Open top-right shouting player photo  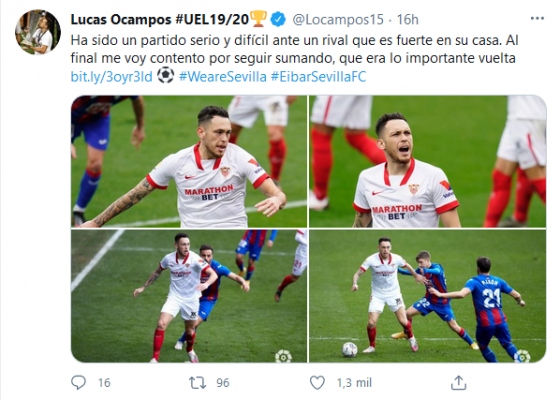coord(428,161)
